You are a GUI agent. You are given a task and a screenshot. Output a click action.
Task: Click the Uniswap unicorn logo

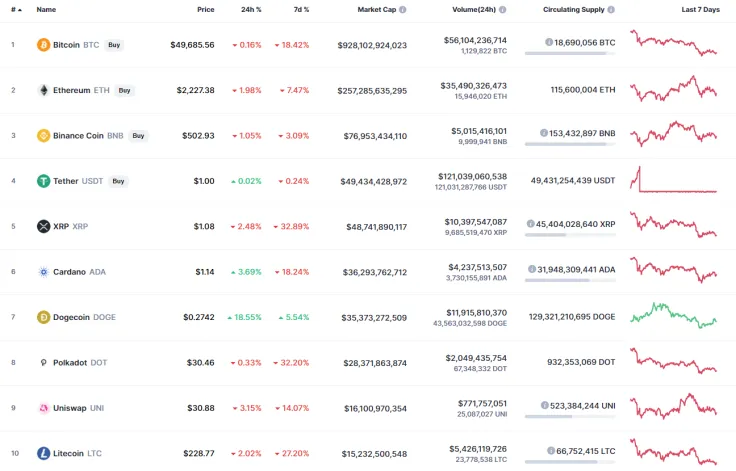tap(43, 408)
